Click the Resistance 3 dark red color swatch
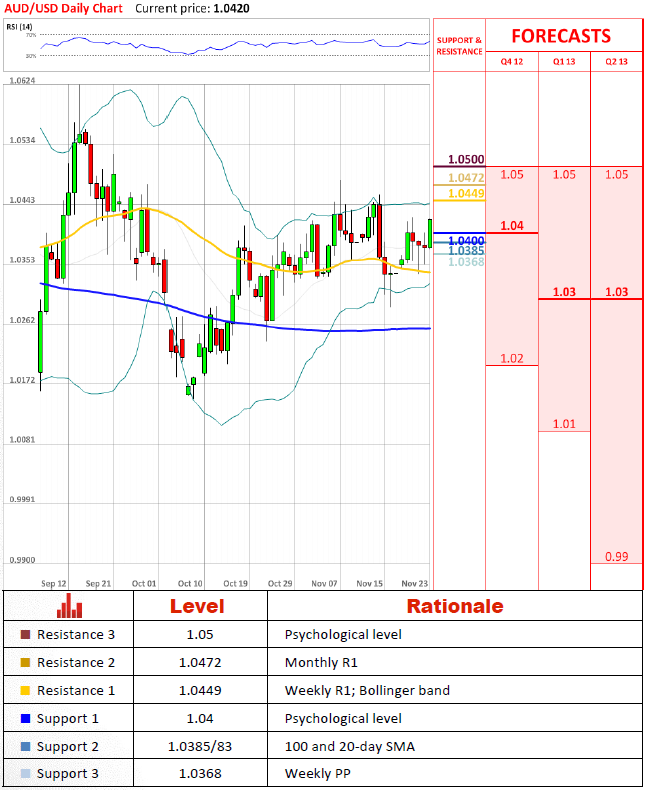 [25, 634]
